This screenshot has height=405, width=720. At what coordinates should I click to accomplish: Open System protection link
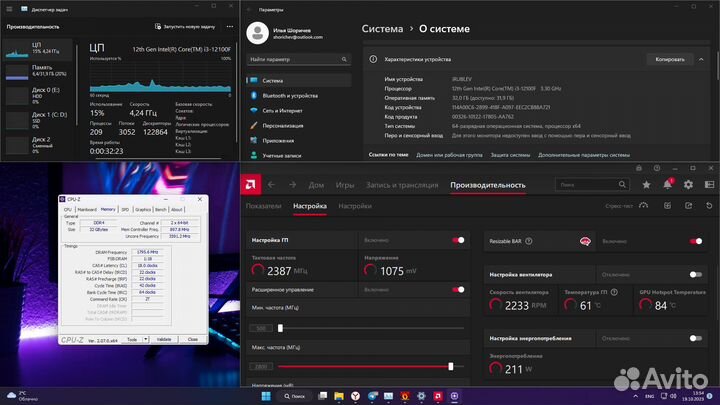click(510, 155)
